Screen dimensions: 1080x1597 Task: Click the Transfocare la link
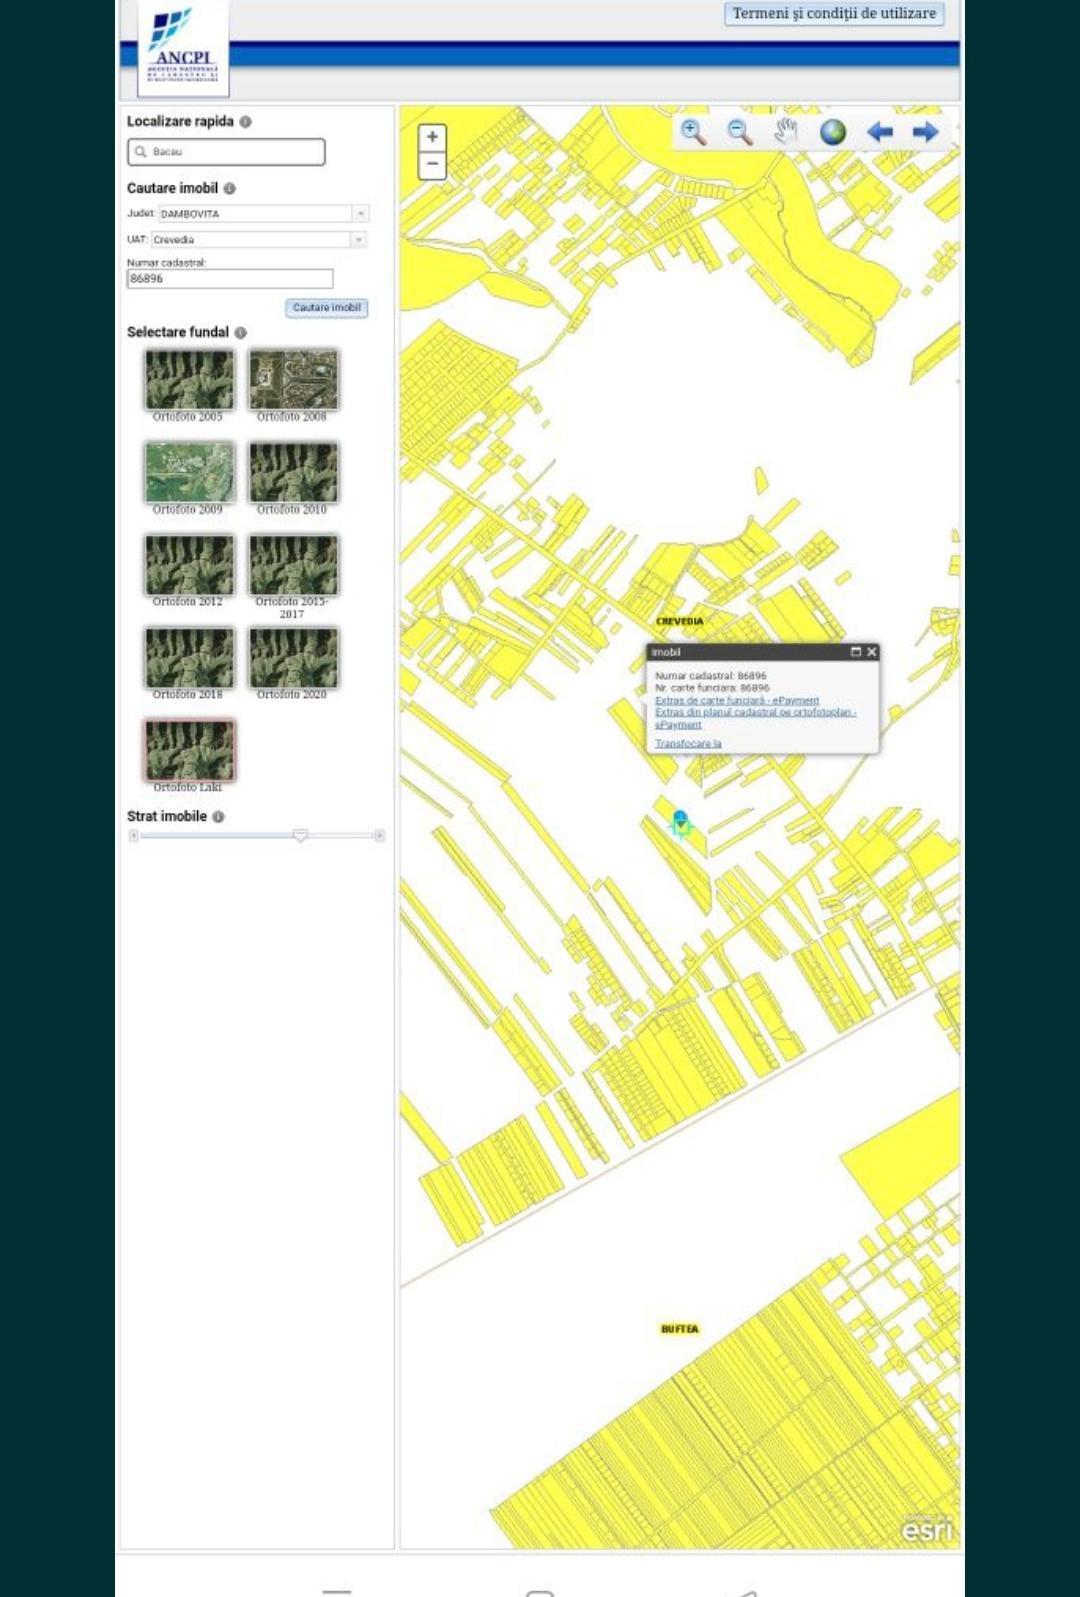point(688,744)
